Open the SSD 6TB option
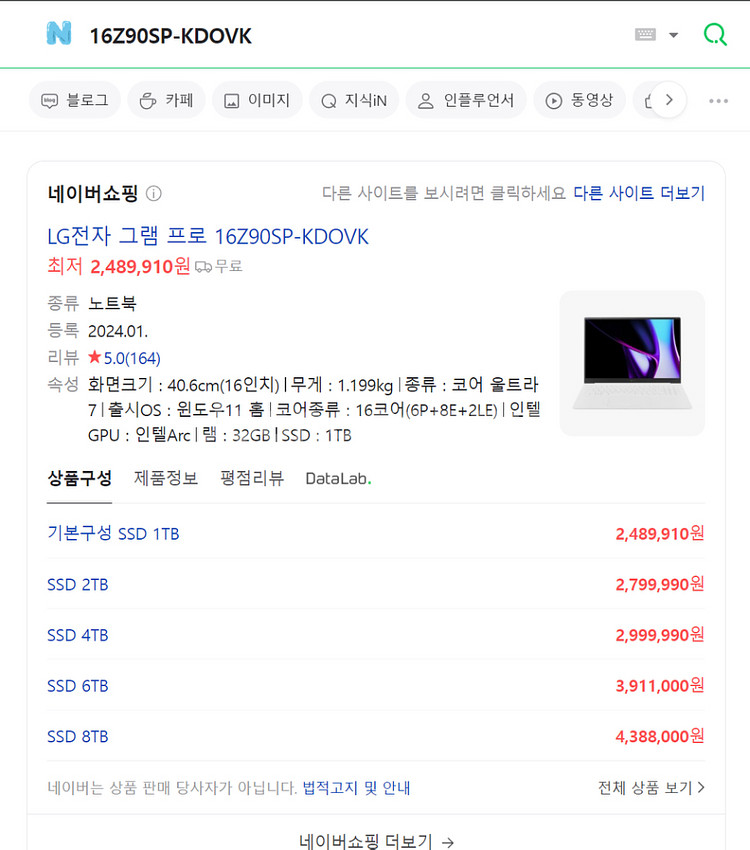Screen dimensions: 750x850 [x=77, y=686]
